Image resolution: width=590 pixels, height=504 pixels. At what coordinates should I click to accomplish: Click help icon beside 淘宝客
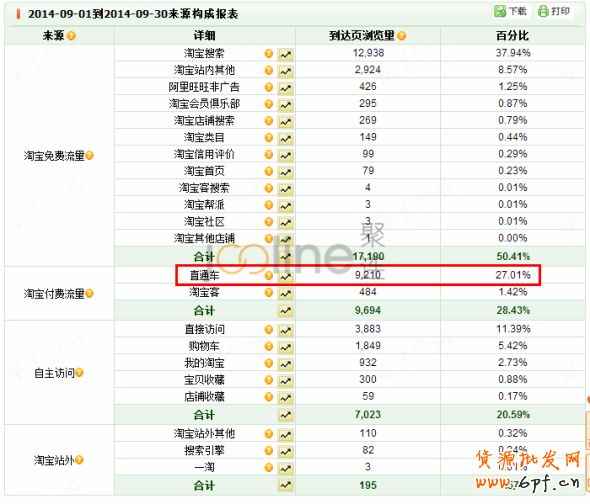click(269, 292)
